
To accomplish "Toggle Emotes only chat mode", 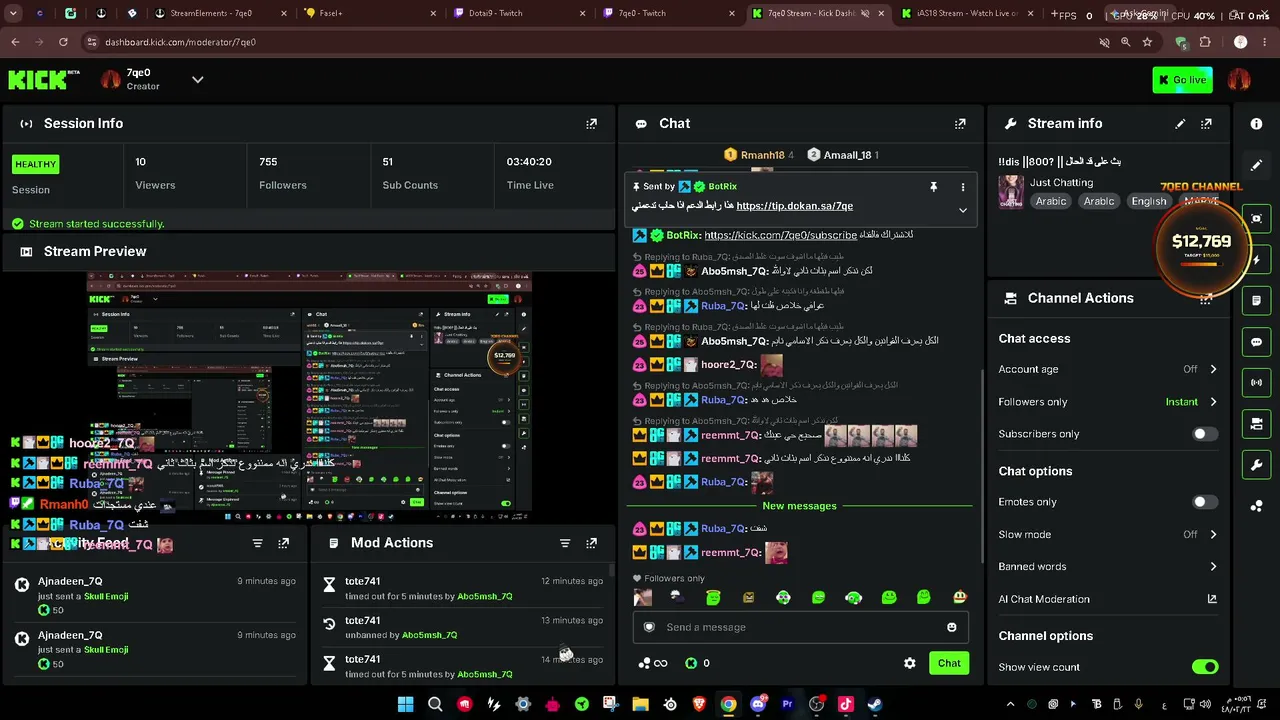I will pos(1205,502).
